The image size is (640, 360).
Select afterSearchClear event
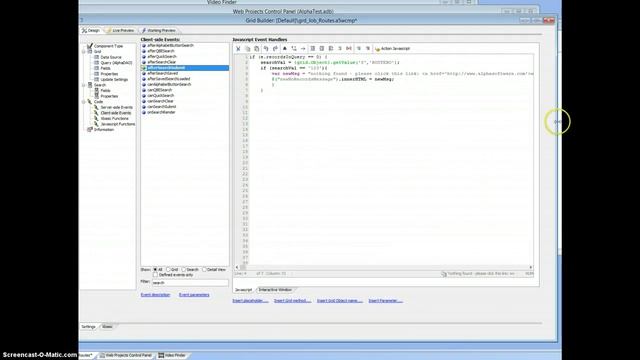(161, 62)
